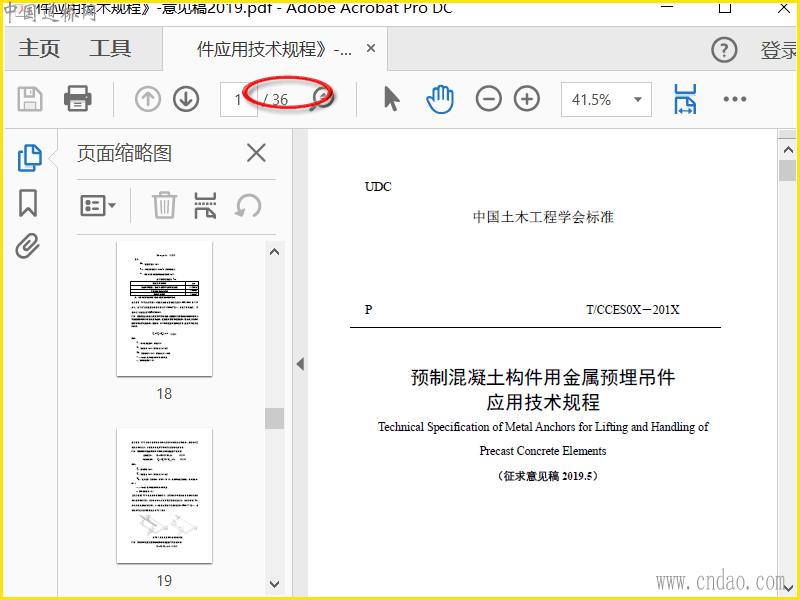
Task: Collapse navigation pane with left triangle
Action: (x=300, y=364)
